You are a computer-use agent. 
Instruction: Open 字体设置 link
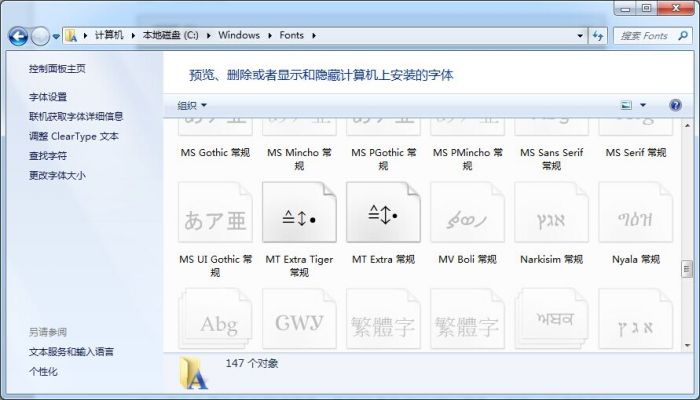(x=48, y=97)
